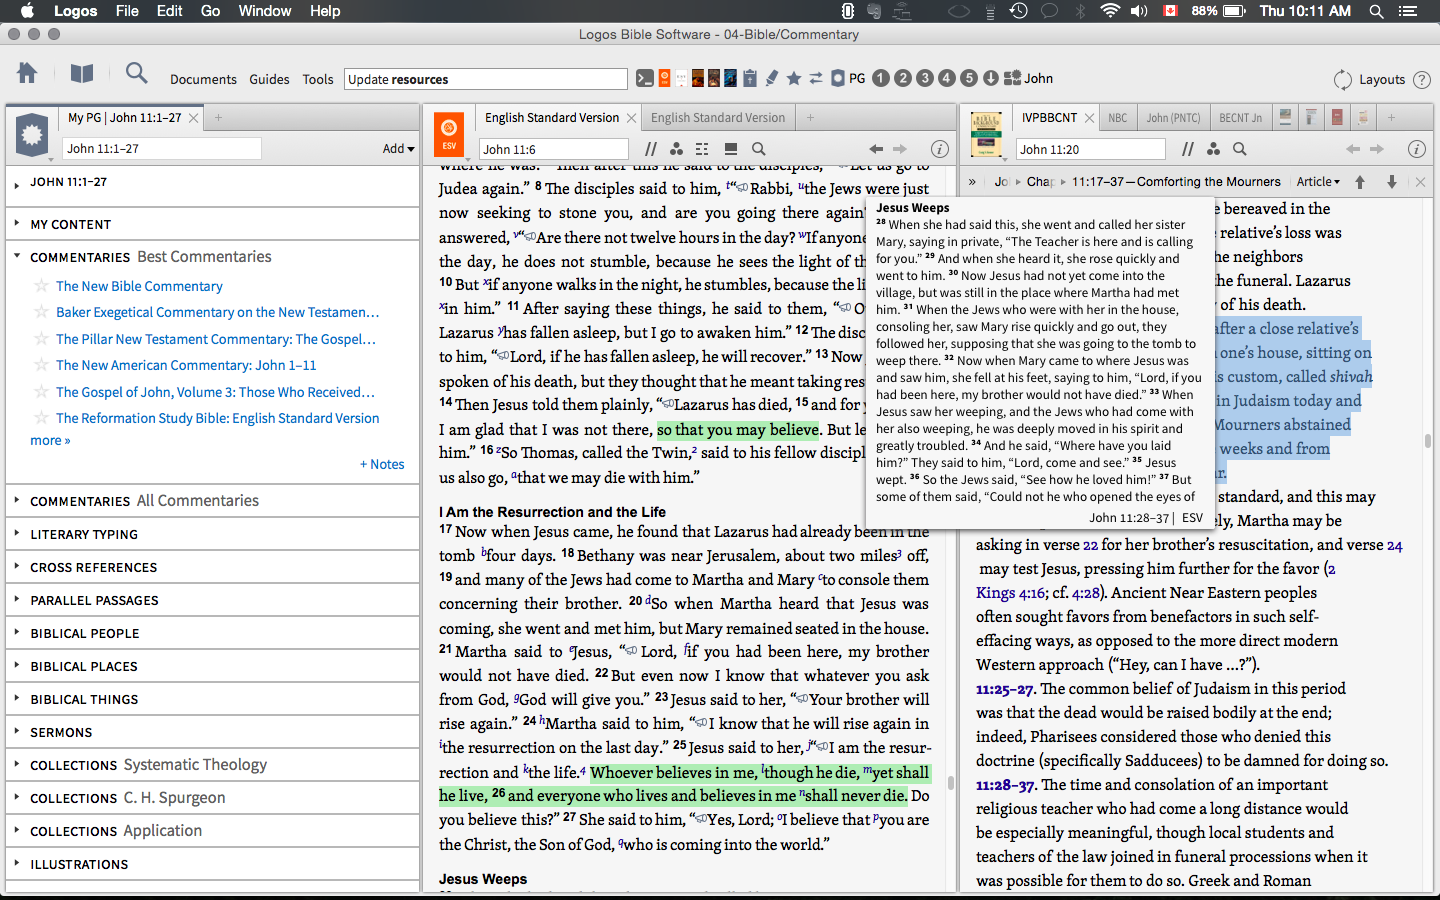Search inside the ESV panel
The image size is (1440, 900).
tap(759, 149)
